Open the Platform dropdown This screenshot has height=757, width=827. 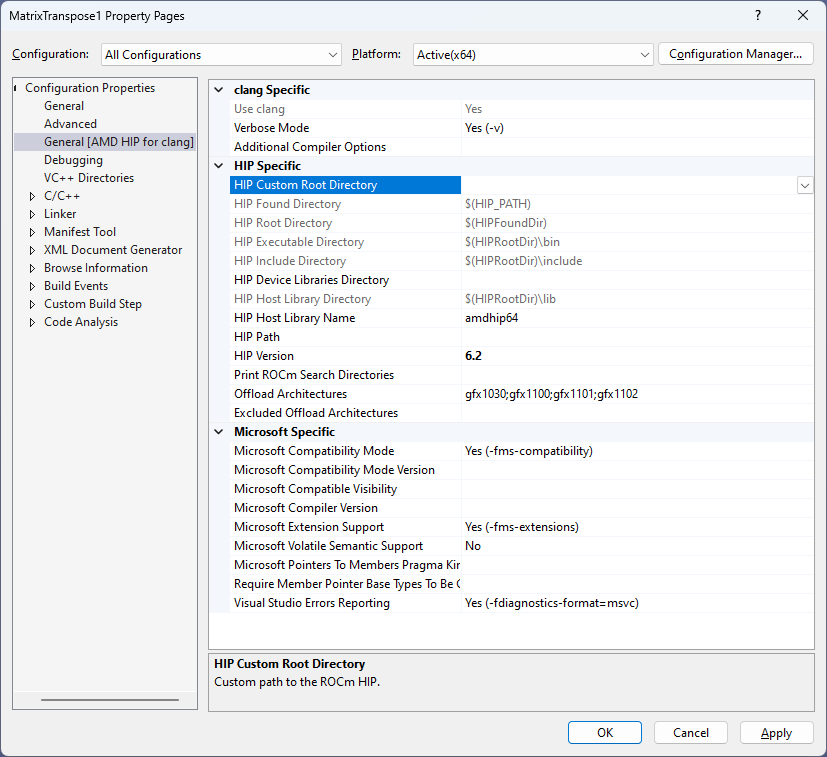tap(532, 55)
